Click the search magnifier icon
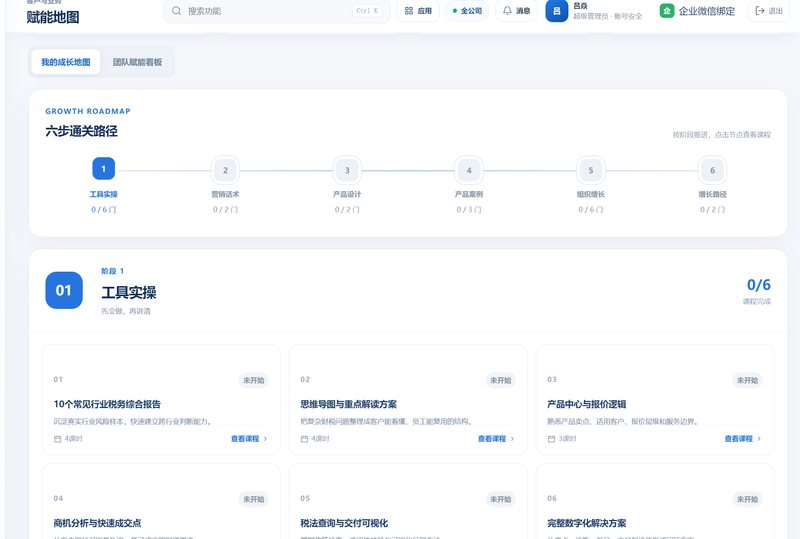Image resolution: width=800 pixels, height=539 pixels. 177,11
